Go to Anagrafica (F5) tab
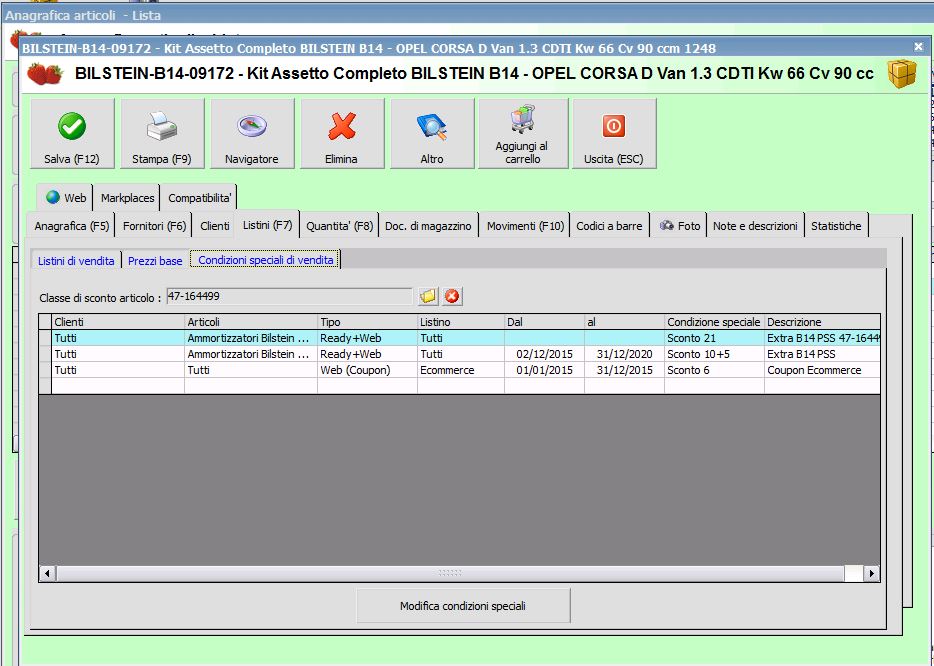 71,226
